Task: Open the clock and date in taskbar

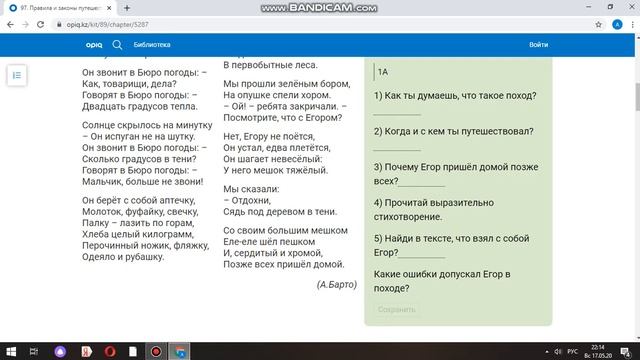Action: coord(598,351)
